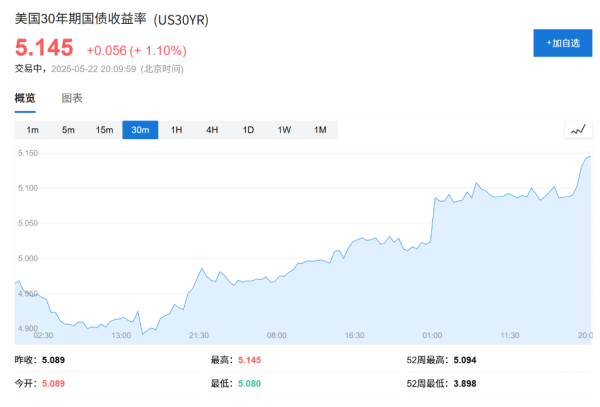The width and height of the screenshot is (600, 407).
Task: Select the 15m interval
Action: click(x=104, y=130)
